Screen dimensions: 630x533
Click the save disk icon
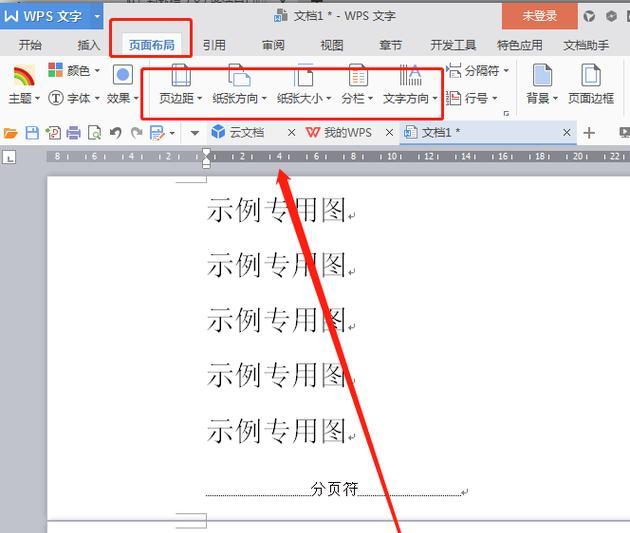32,133
